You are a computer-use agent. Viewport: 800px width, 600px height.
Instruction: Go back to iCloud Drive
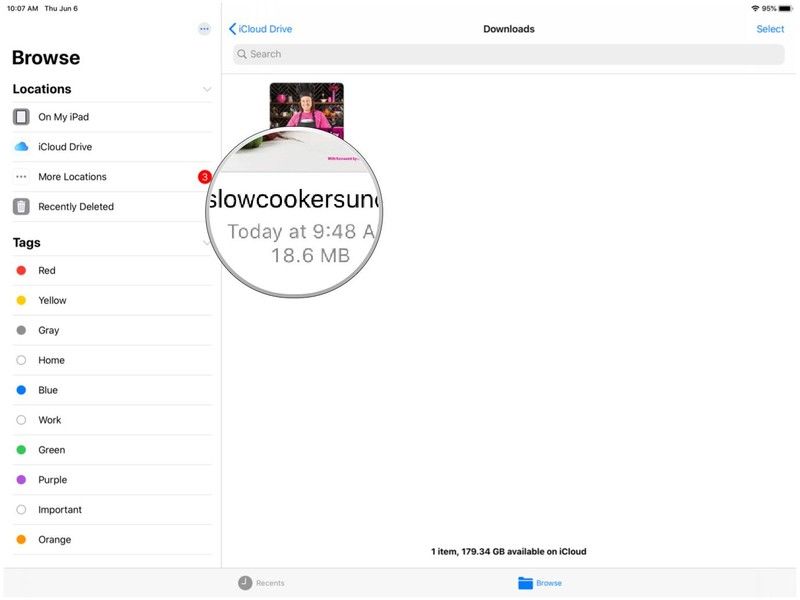[261, 29]
